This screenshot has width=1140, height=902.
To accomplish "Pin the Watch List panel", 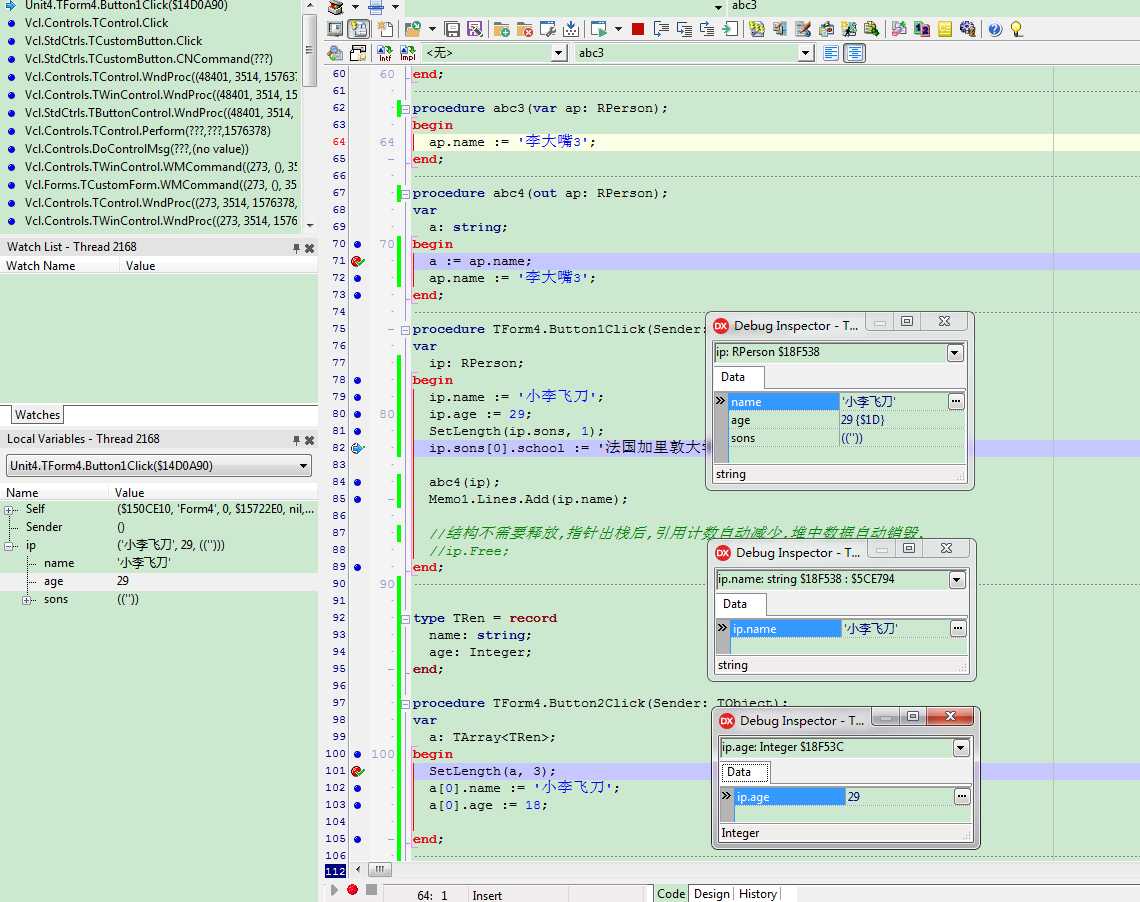I will [x=296, y=248].
